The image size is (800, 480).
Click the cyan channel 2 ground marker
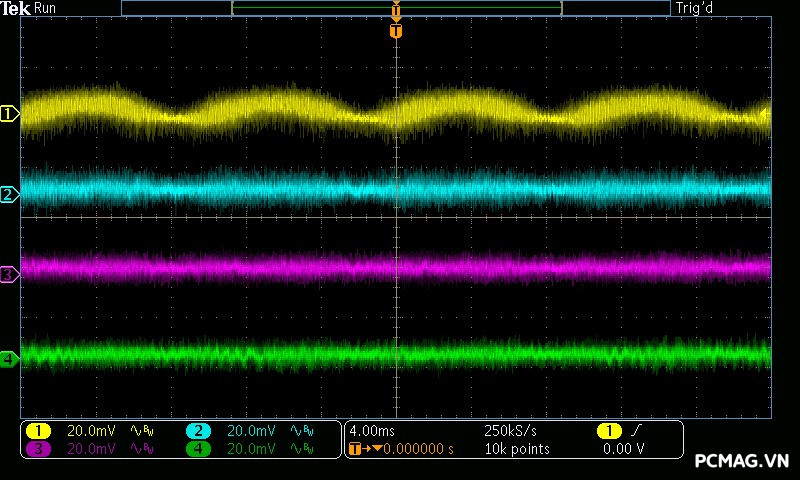point(9,194)
